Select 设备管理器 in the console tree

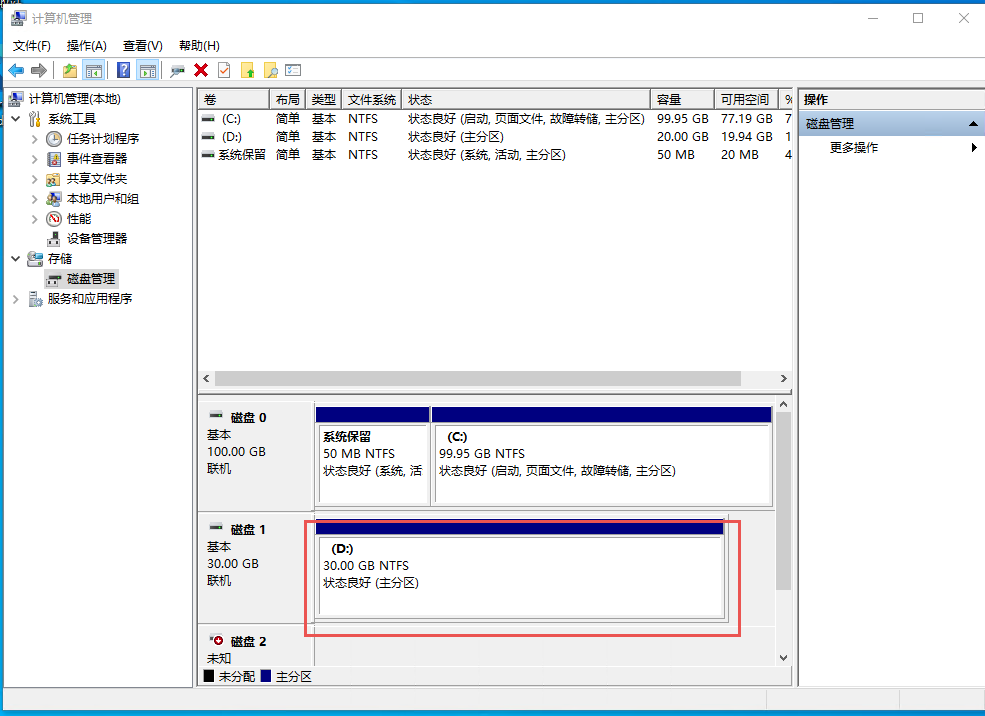[96, 239]
